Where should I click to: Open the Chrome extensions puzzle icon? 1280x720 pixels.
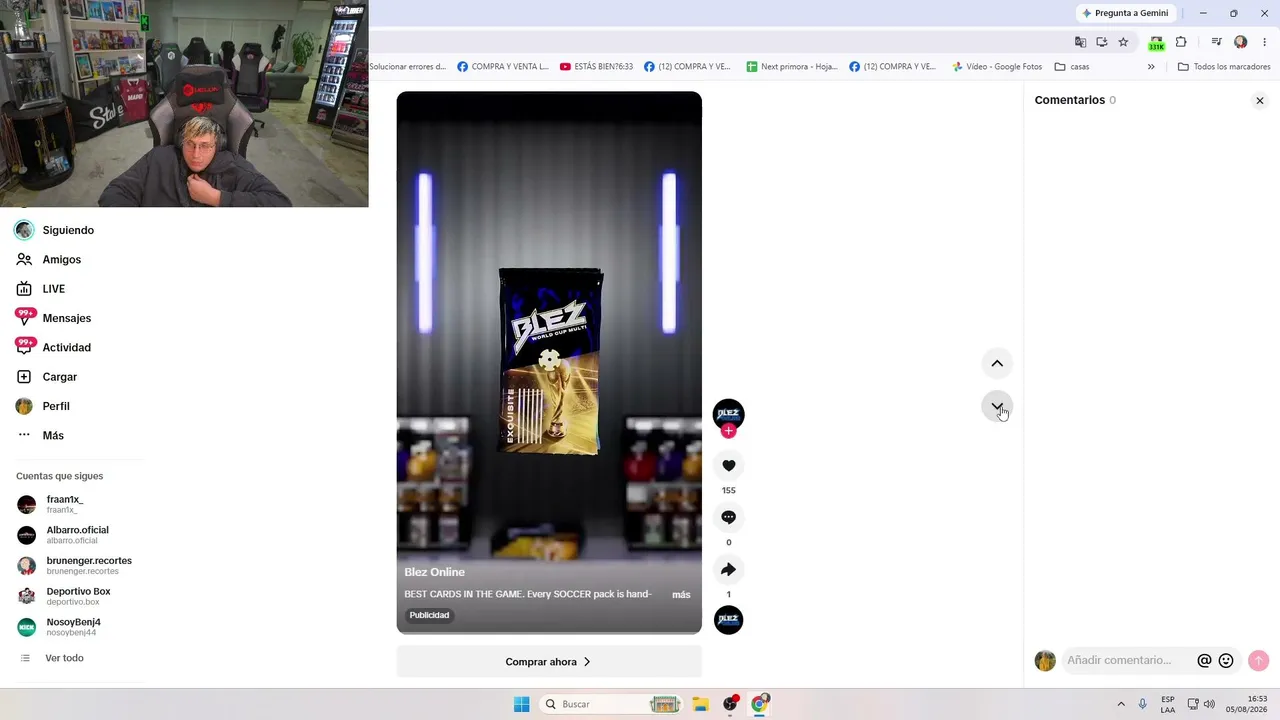tap(1181, 42)
